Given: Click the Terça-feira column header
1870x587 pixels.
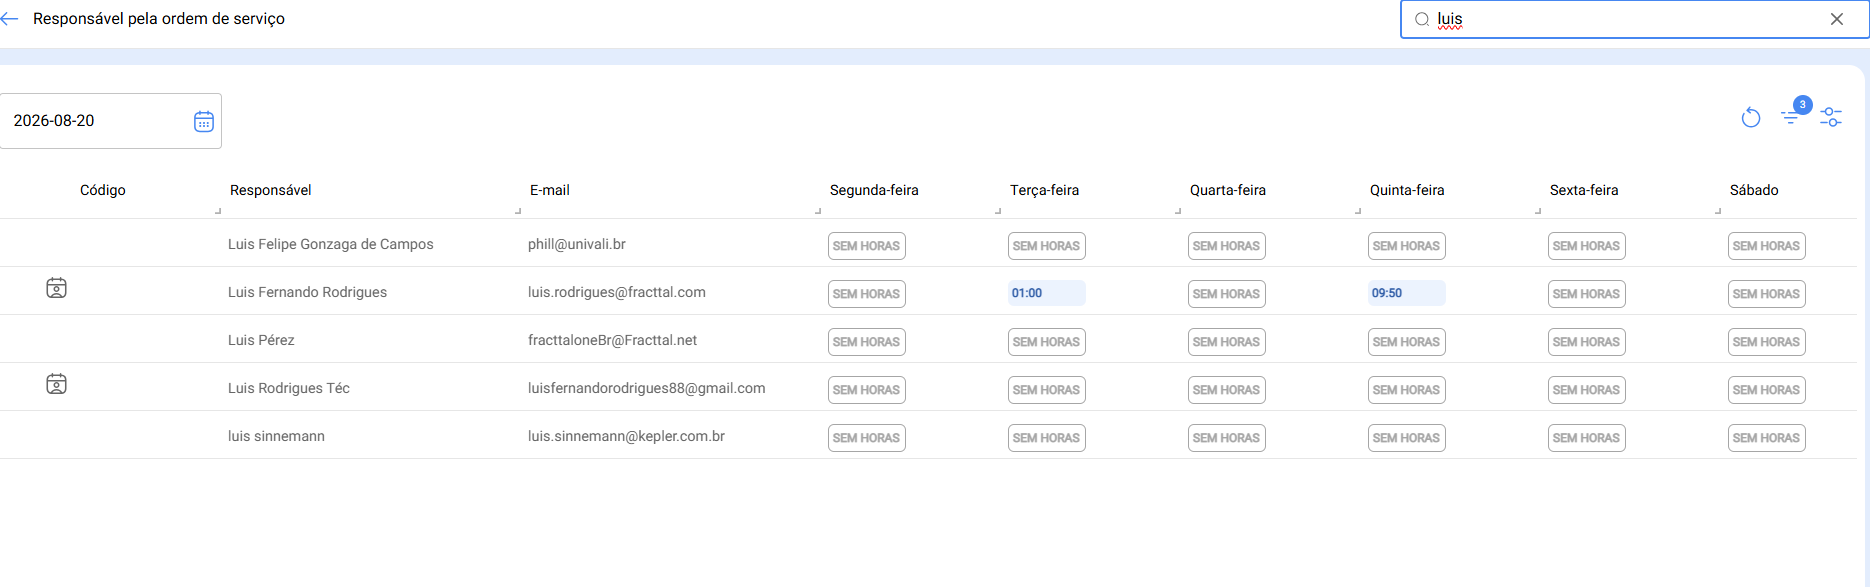Looking at the screenshot, I should (x=1044, y=190).
